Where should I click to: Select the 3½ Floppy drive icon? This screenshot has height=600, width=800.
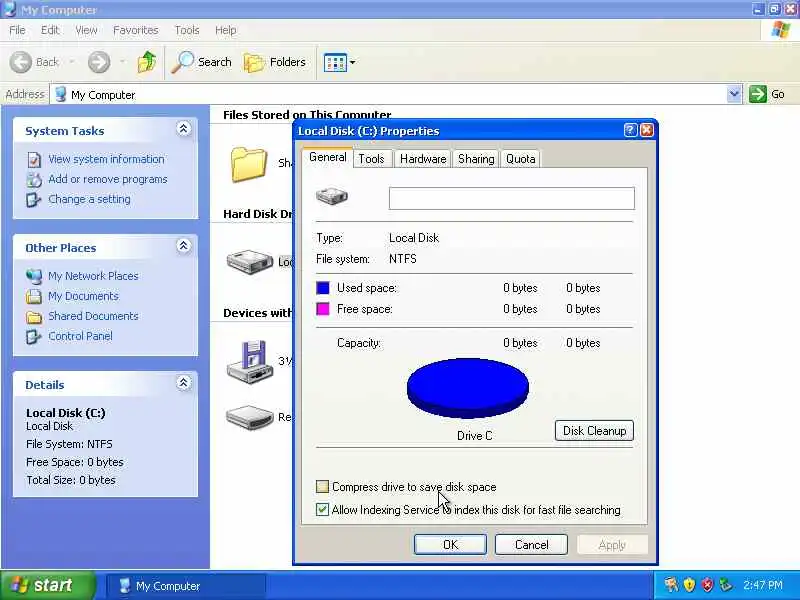pyautogui.click(x=249, y=361)
